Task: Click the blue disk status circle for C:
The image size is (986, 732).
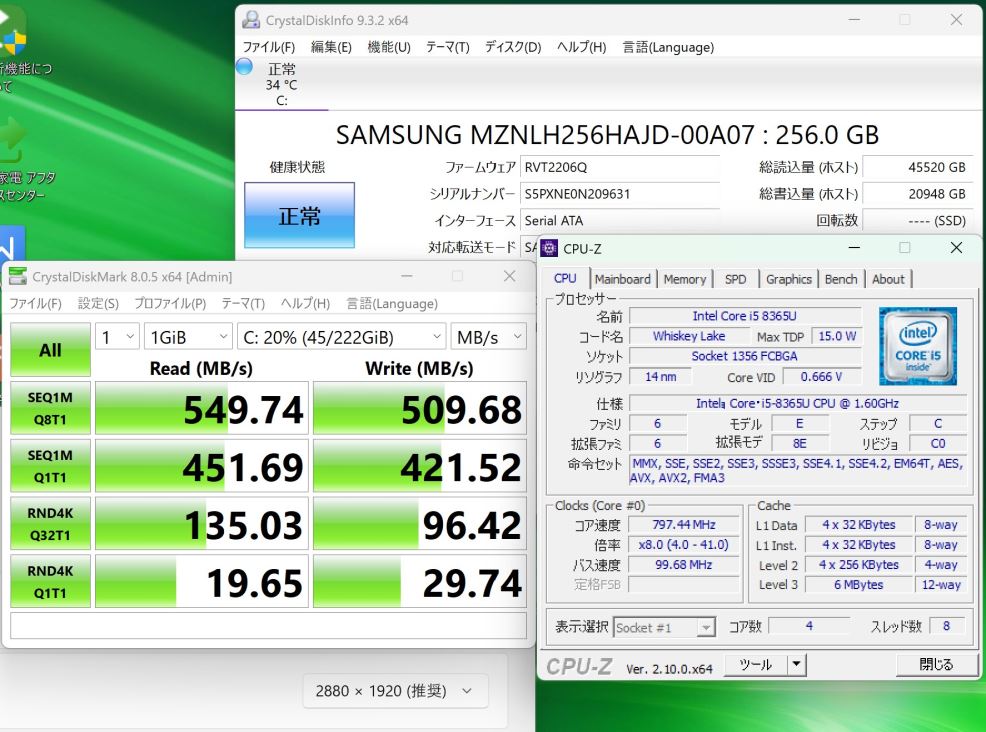Action: pyautogui.click(x=245, y=66)
